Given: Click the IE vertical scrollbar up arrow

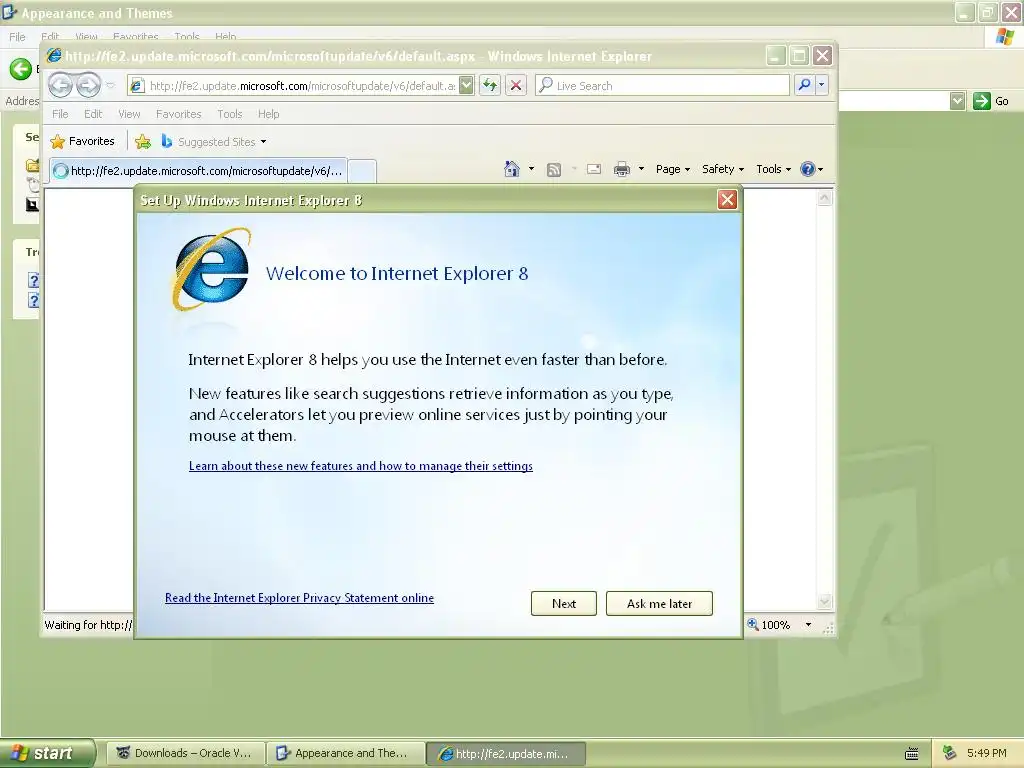Looking at the screenshot, I should (825, 197).
